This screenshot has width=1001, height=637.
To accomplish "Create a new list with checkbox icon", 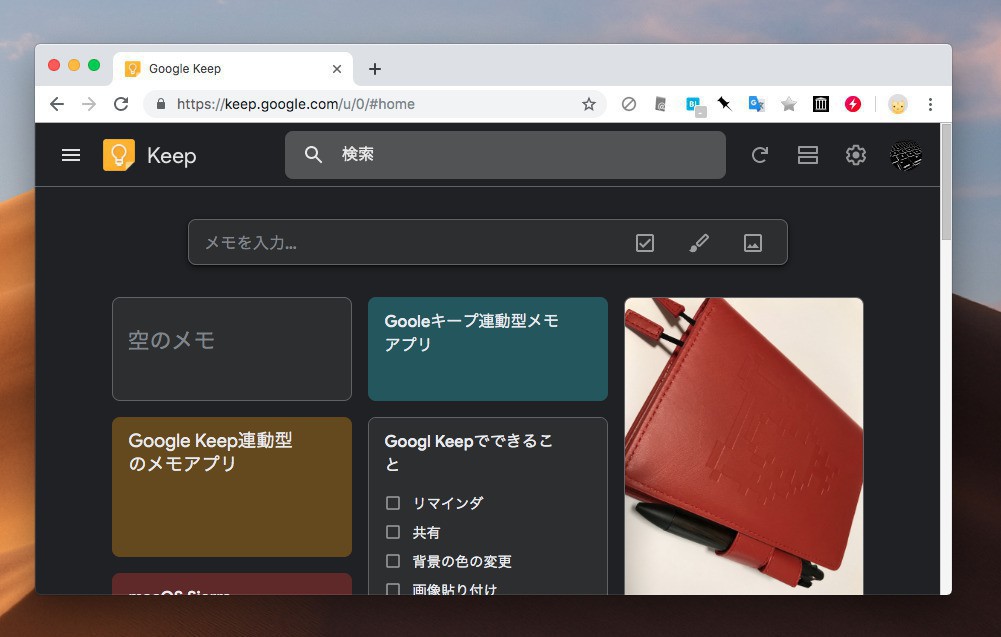I will click(x=645, y=243).
